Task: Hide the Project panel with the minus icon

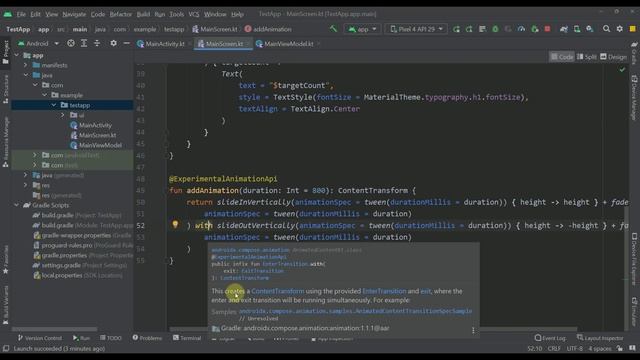Action: [127, 43]
